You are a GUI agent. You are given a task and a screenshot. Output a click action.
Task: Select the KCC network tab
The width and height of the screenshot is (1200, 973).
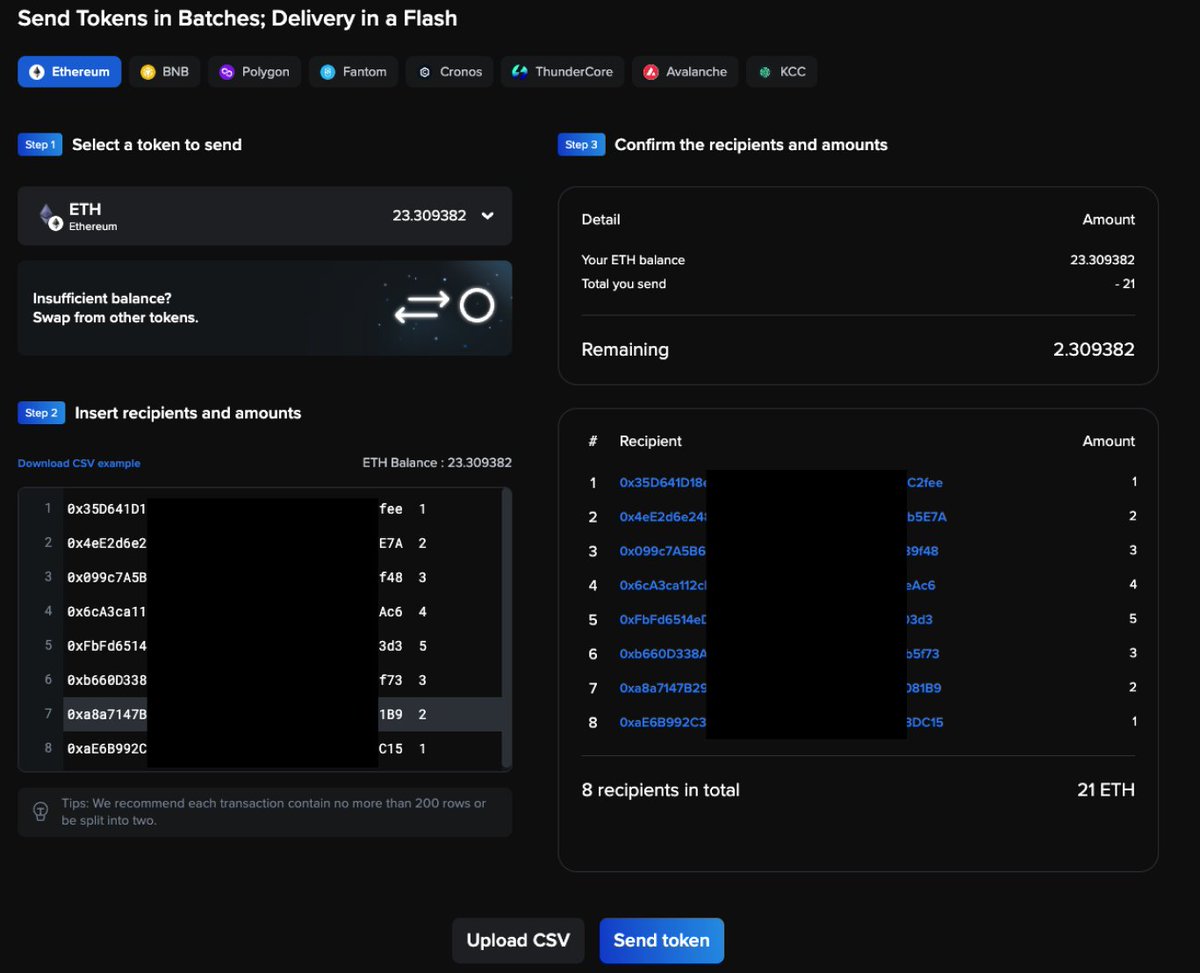(782, 72)
